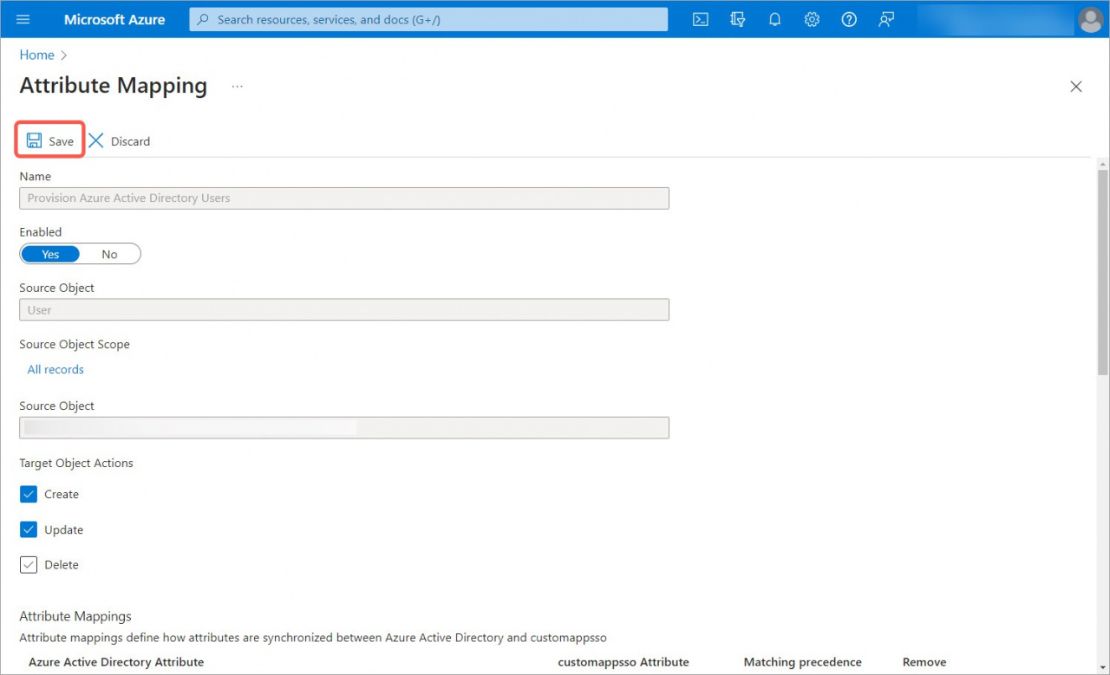1110x675 pixels.
Task: Set Enabled toggle to Yes
Action: pyautogui.click(x=50, y=254)
